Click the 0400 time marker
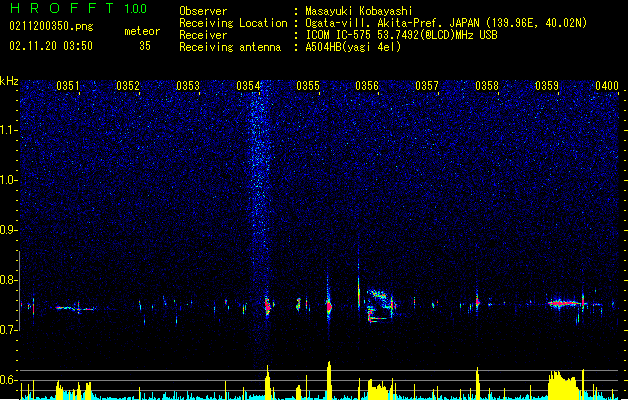The width and height of the screenshot is (629, 400). click(607, 85)
